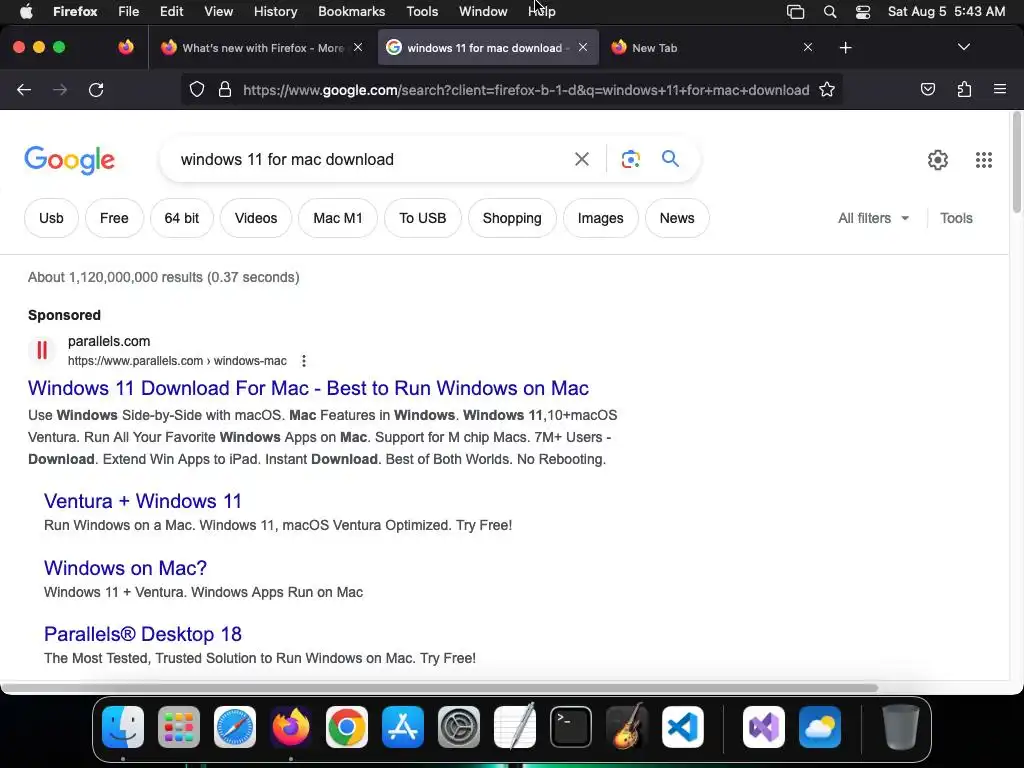Switch to Videos results

[x=256, y=218]
